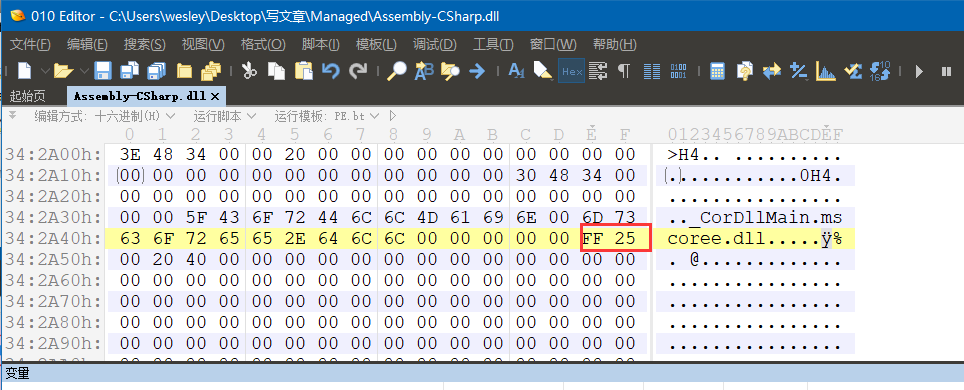Click hex byte FF in row 34:2A40h
Image resolution: width=964 pixels, height=390 pixels.
[593, 238]
